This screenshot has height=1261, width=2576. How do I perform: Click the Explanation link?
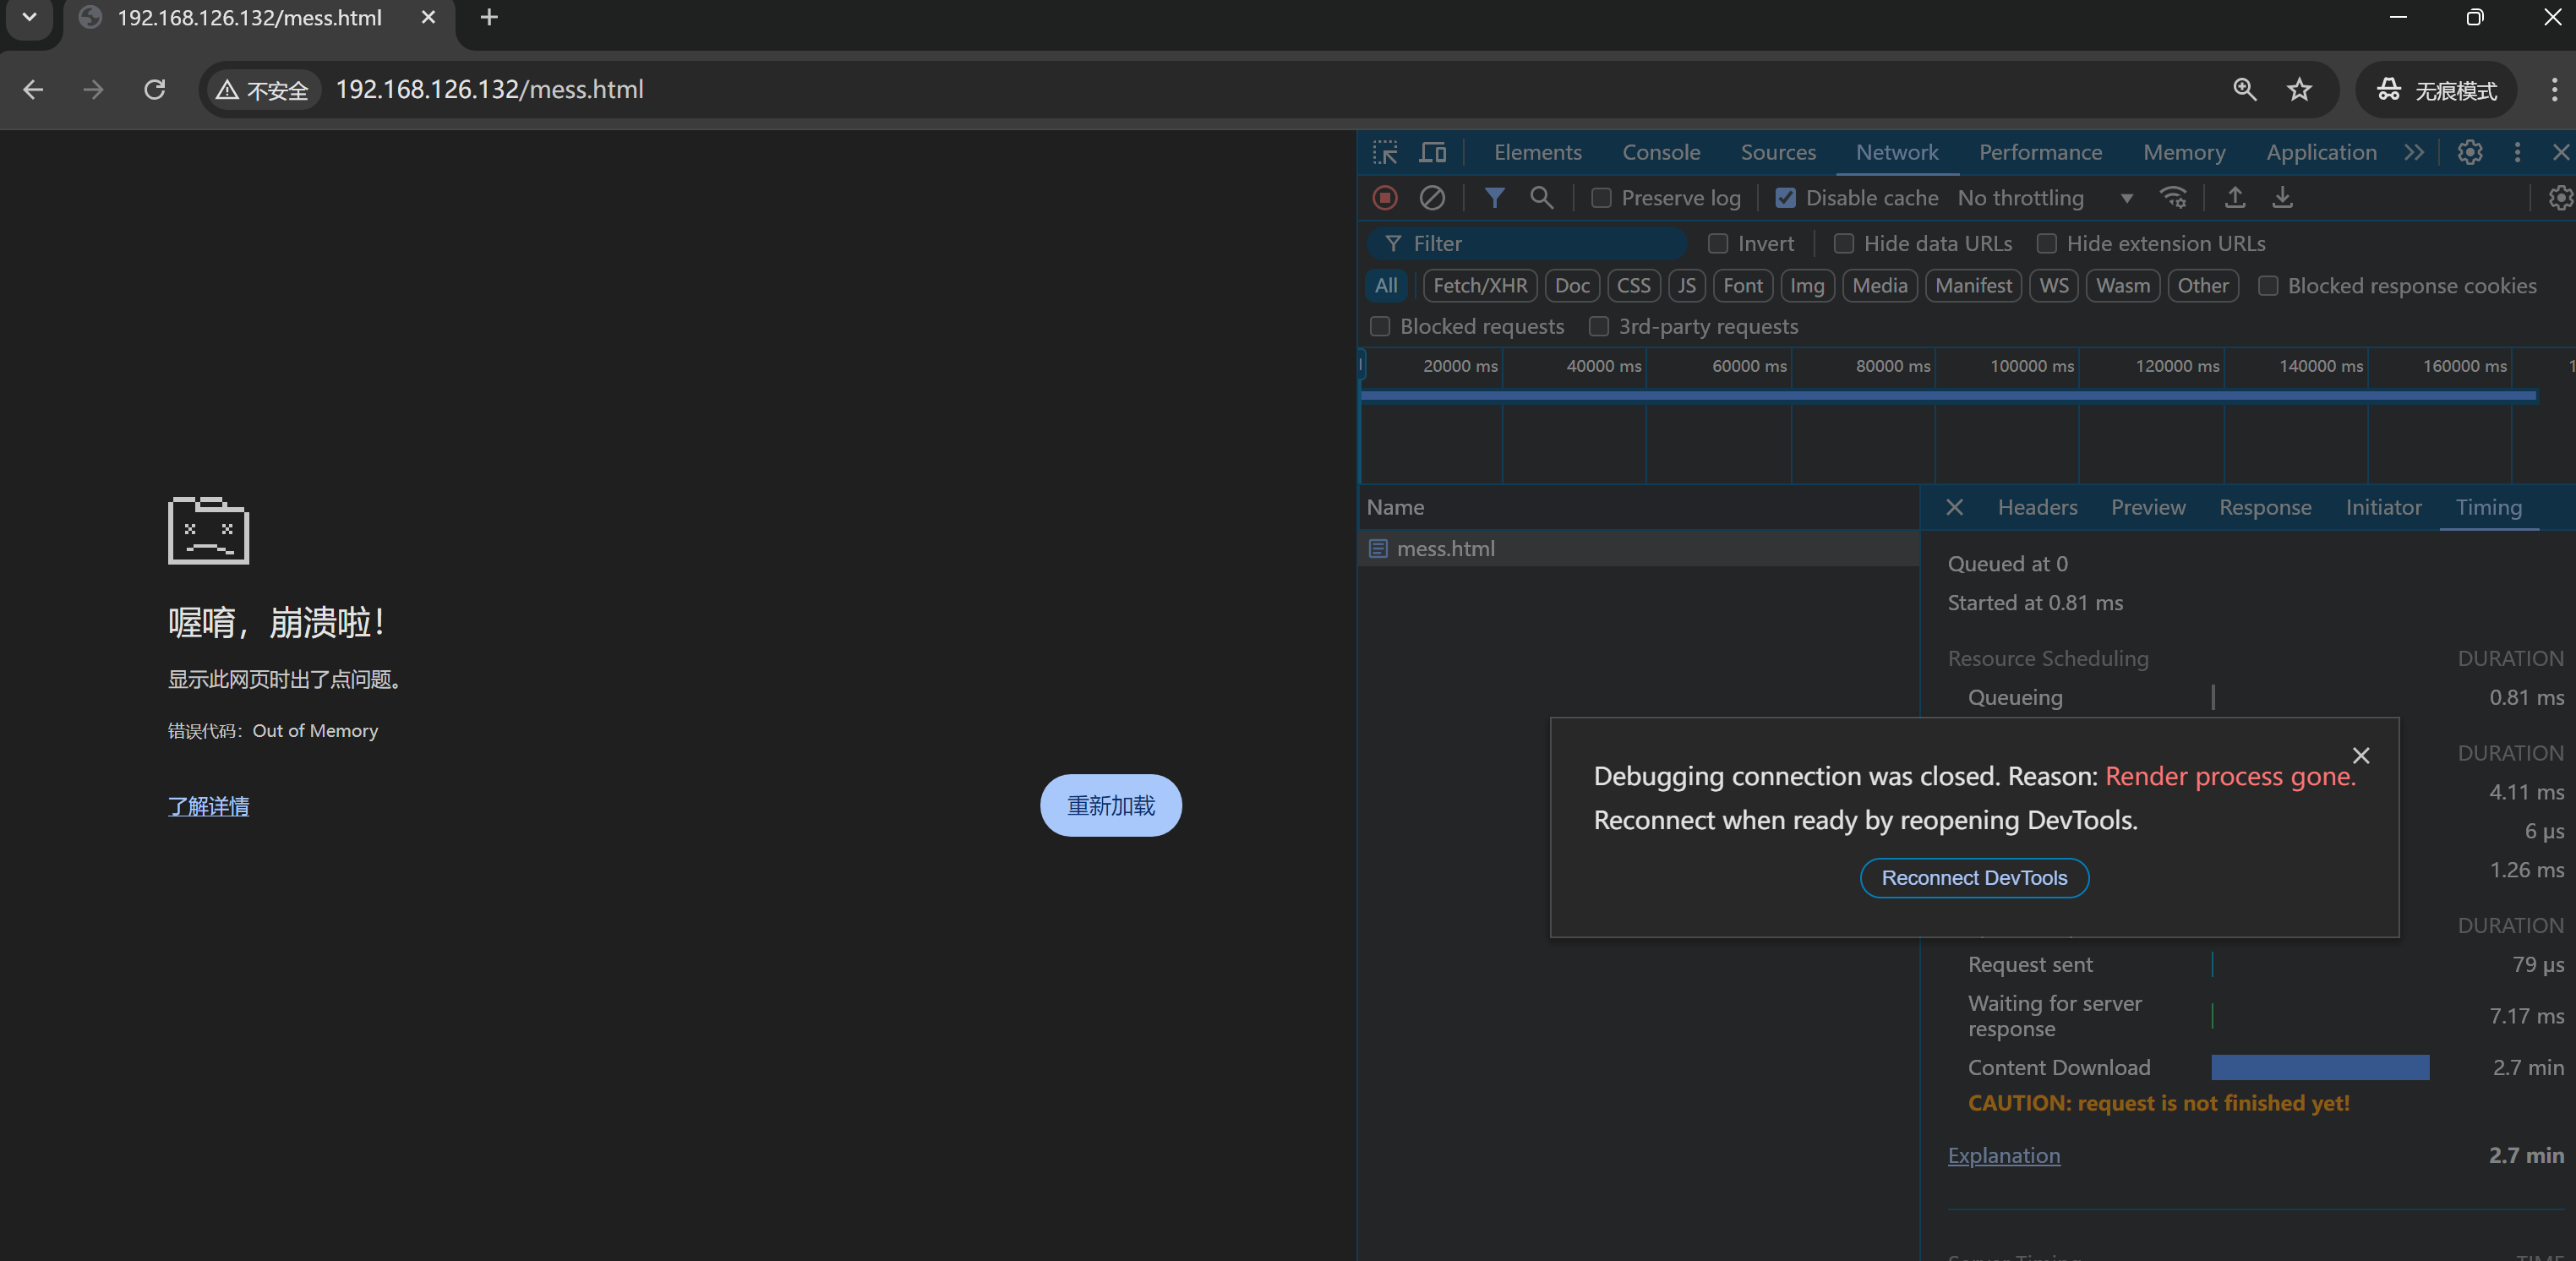2003,1155
